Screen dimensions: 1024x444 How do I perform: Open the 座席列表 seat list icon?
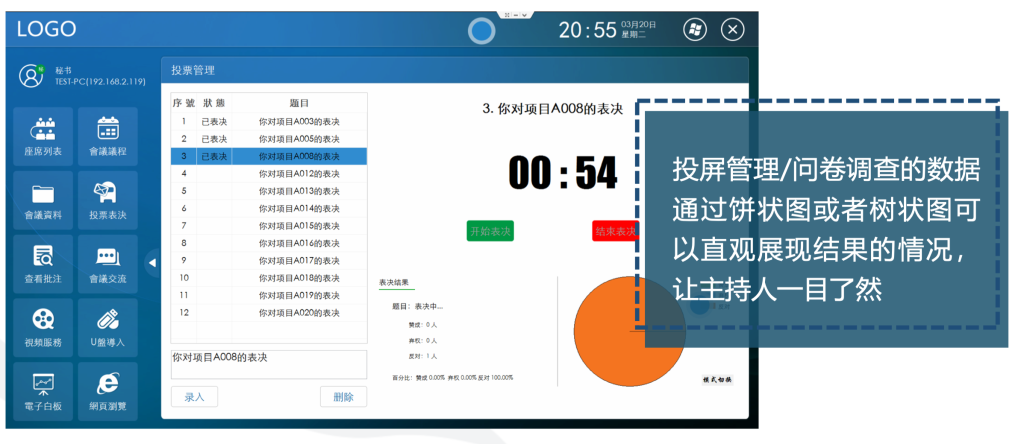[x=43, y=135]
